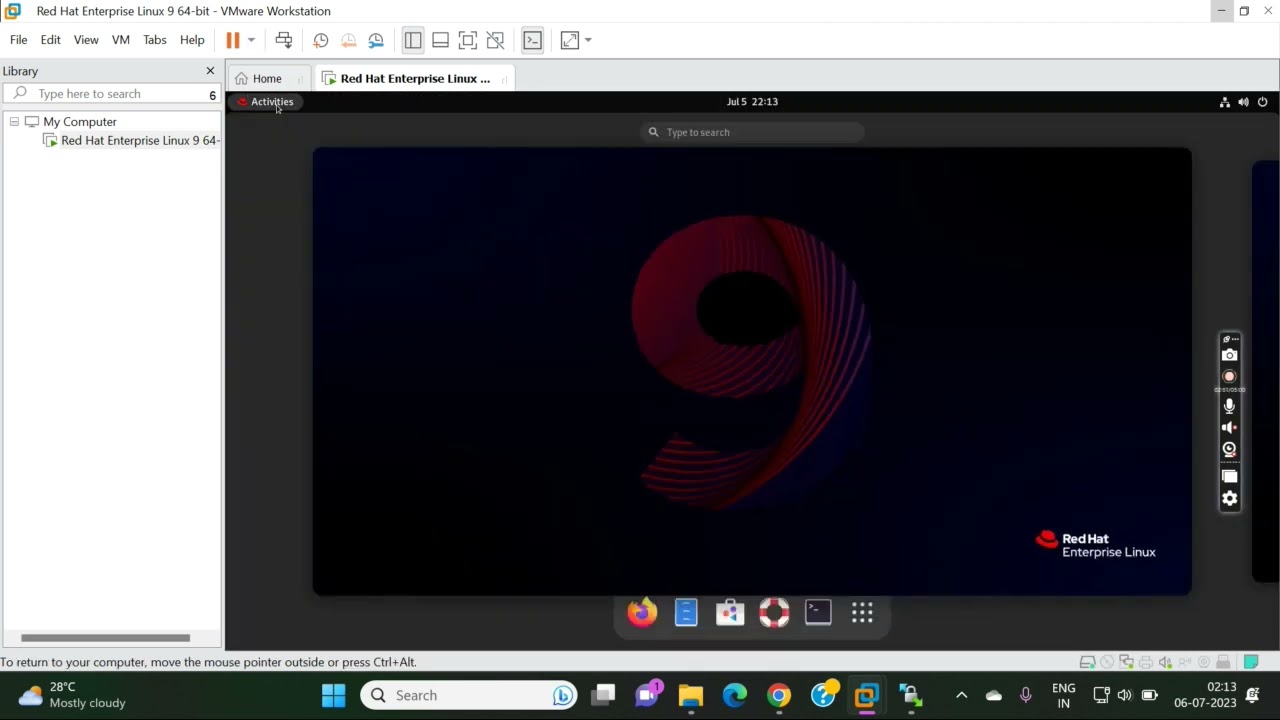Screen dimensions: 1280x720
Task: Toggle Unity mode icon
Action: pos(495,40)
